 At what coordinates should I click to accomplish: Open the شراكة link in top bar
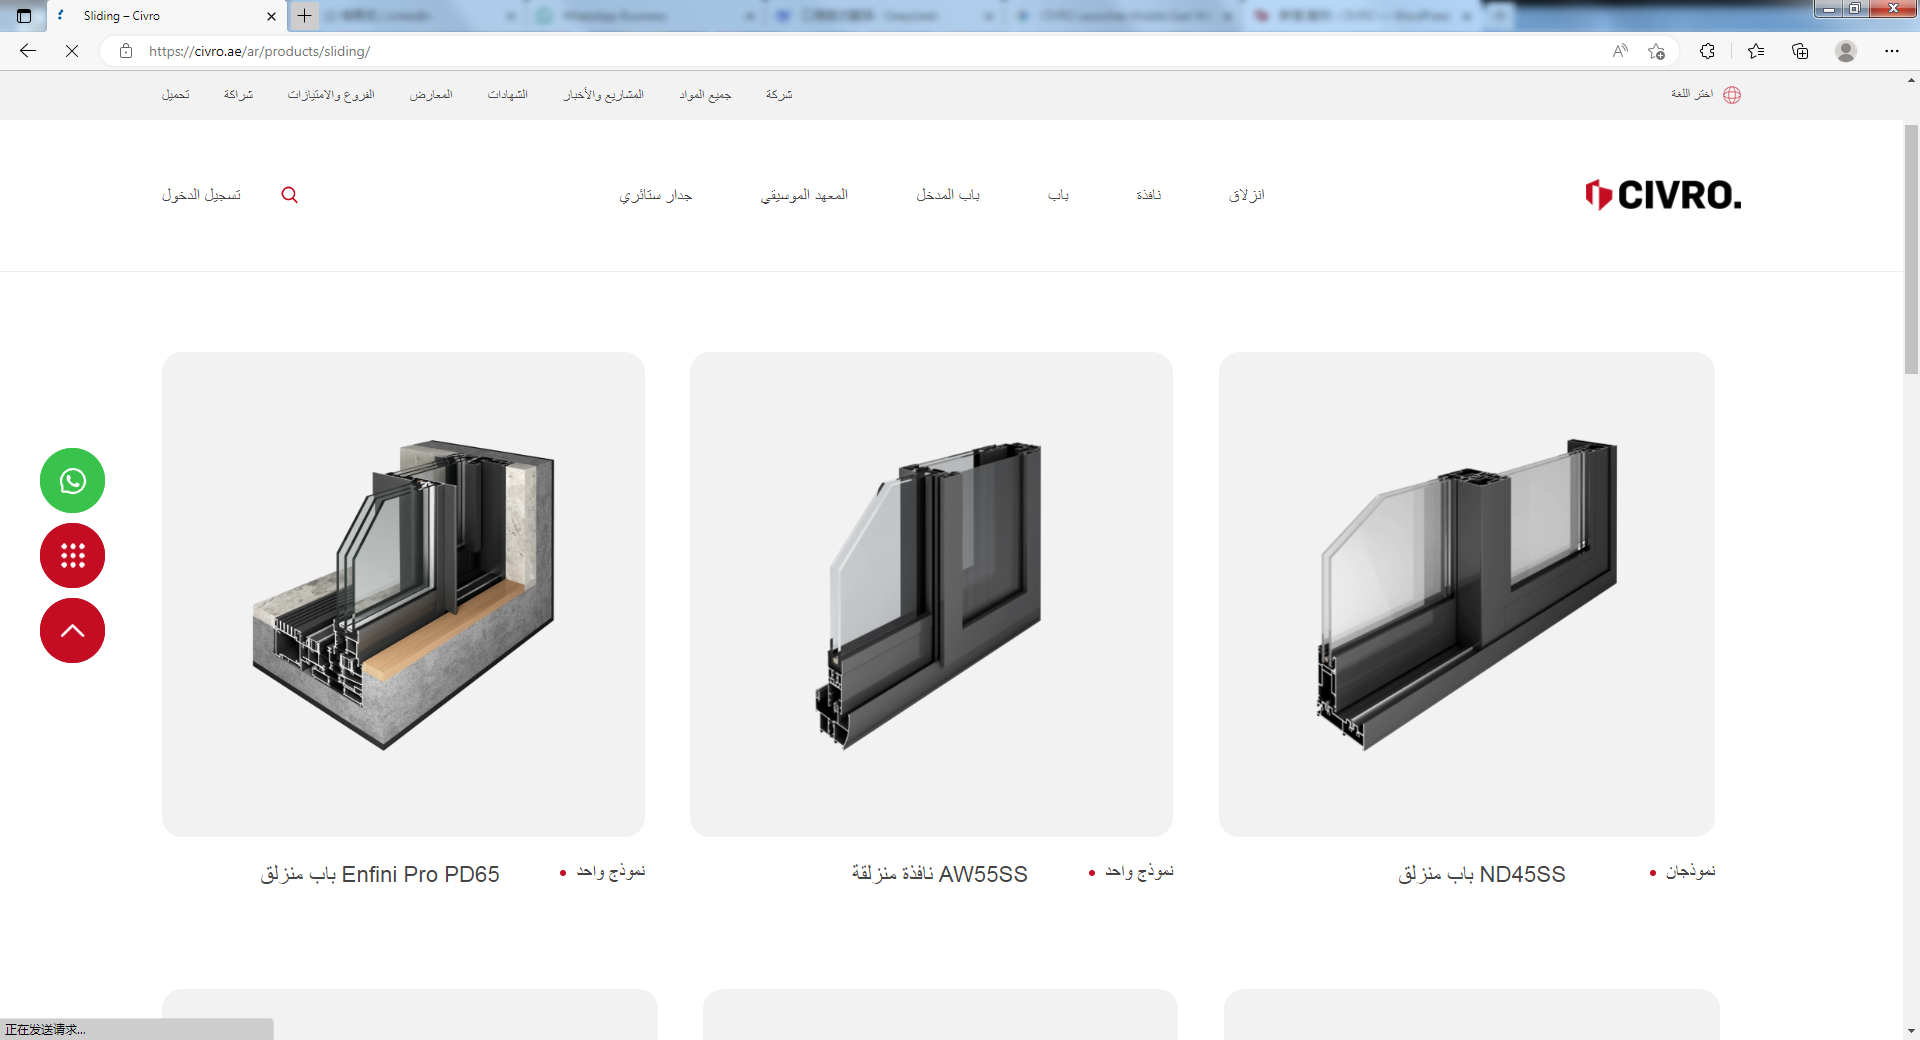(x=238, y=95)
